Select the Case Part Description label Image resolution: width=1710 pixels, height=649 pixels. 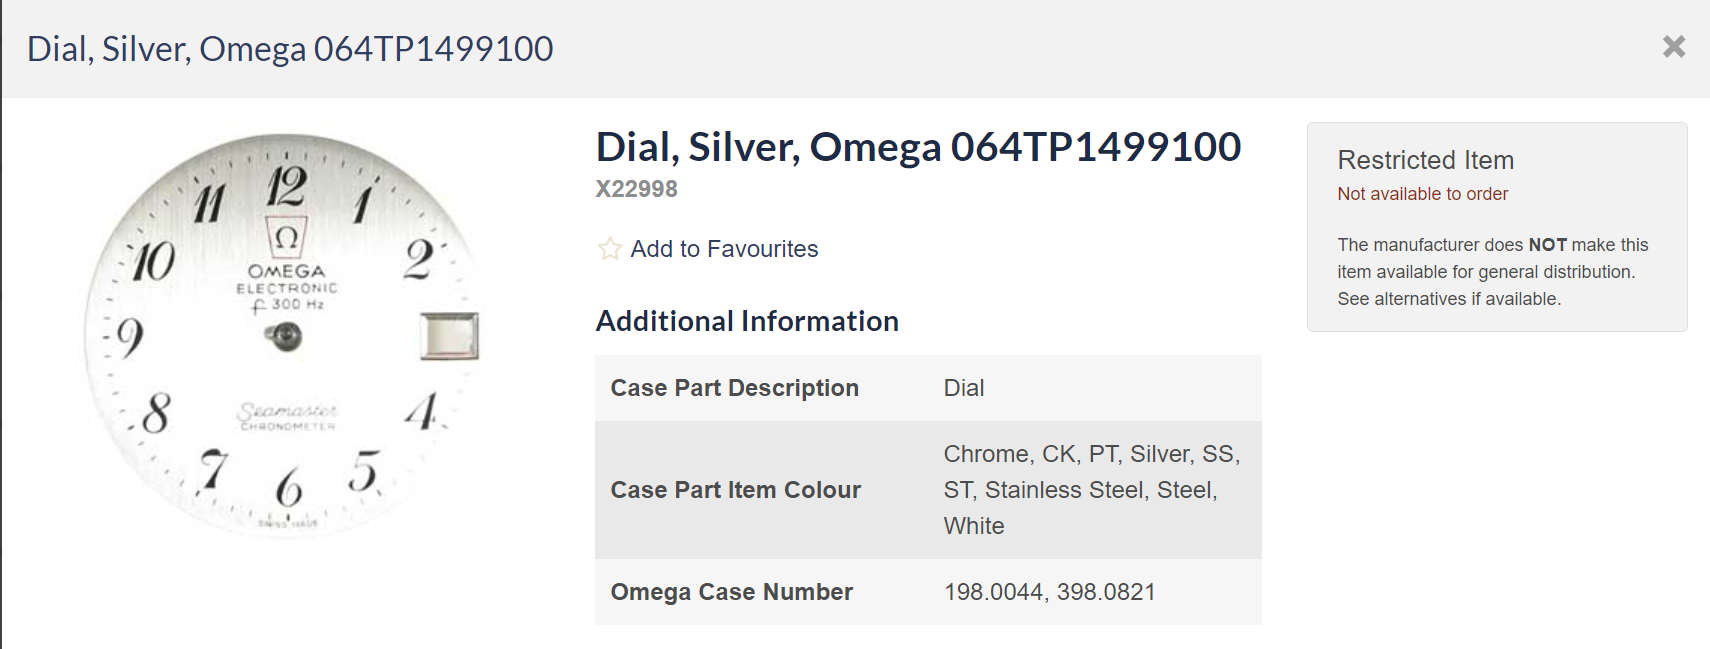(x=735, y=388)
